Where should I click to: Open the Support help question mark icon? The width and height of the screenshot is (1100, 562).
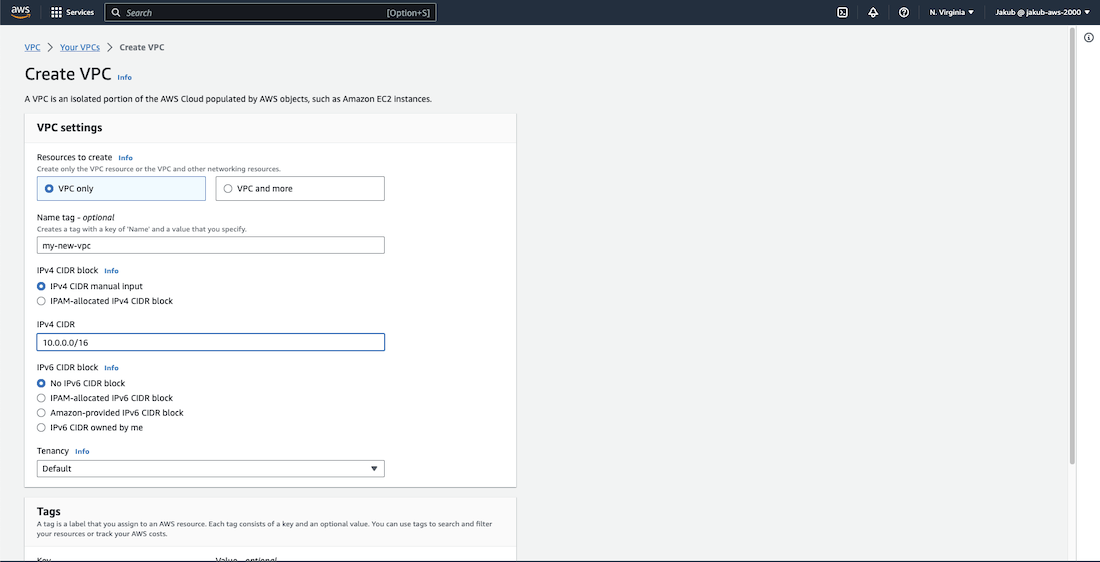pos(904,12)
